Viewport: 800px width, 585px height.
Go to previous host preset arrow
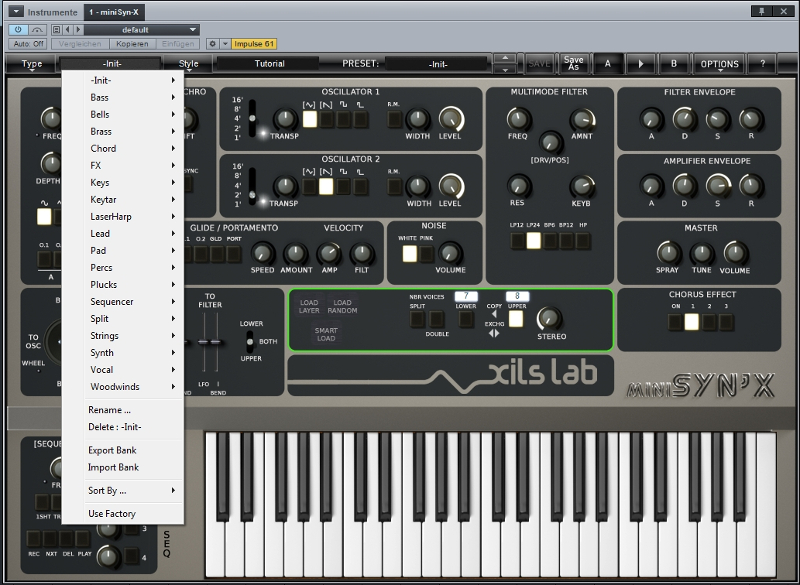(67, 30)
